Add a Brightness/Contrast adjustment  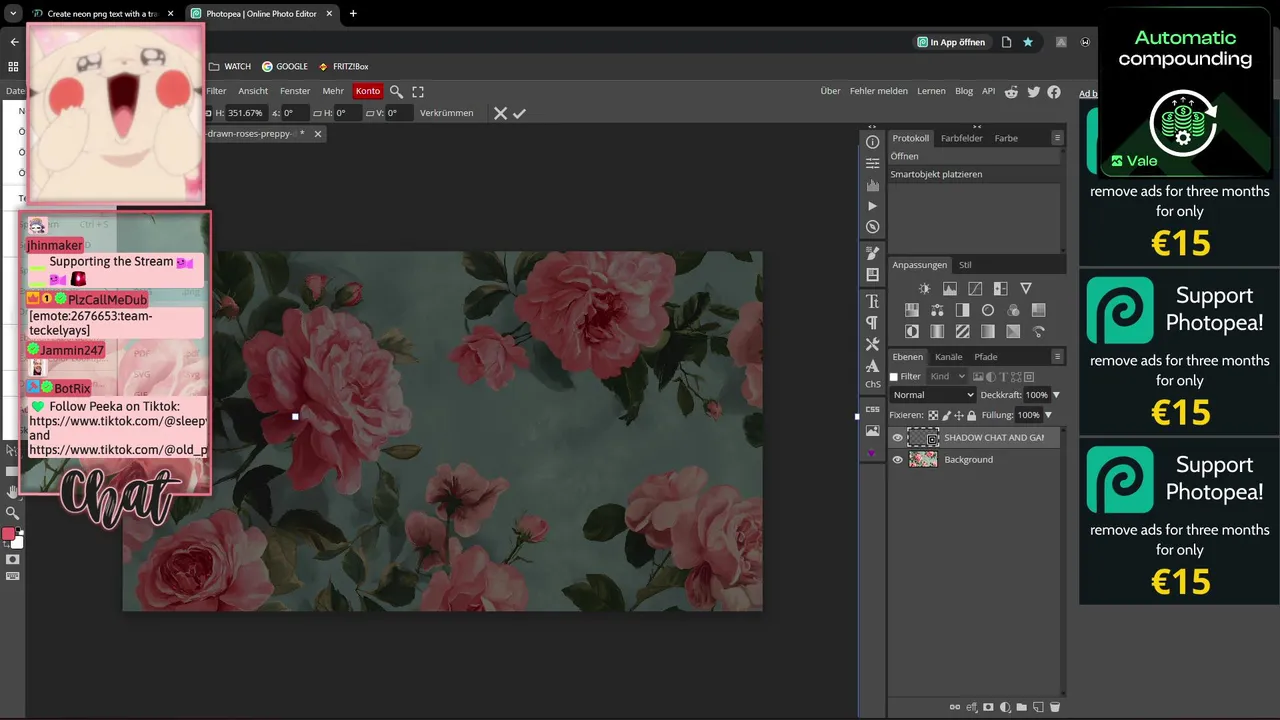pos(924,289)
